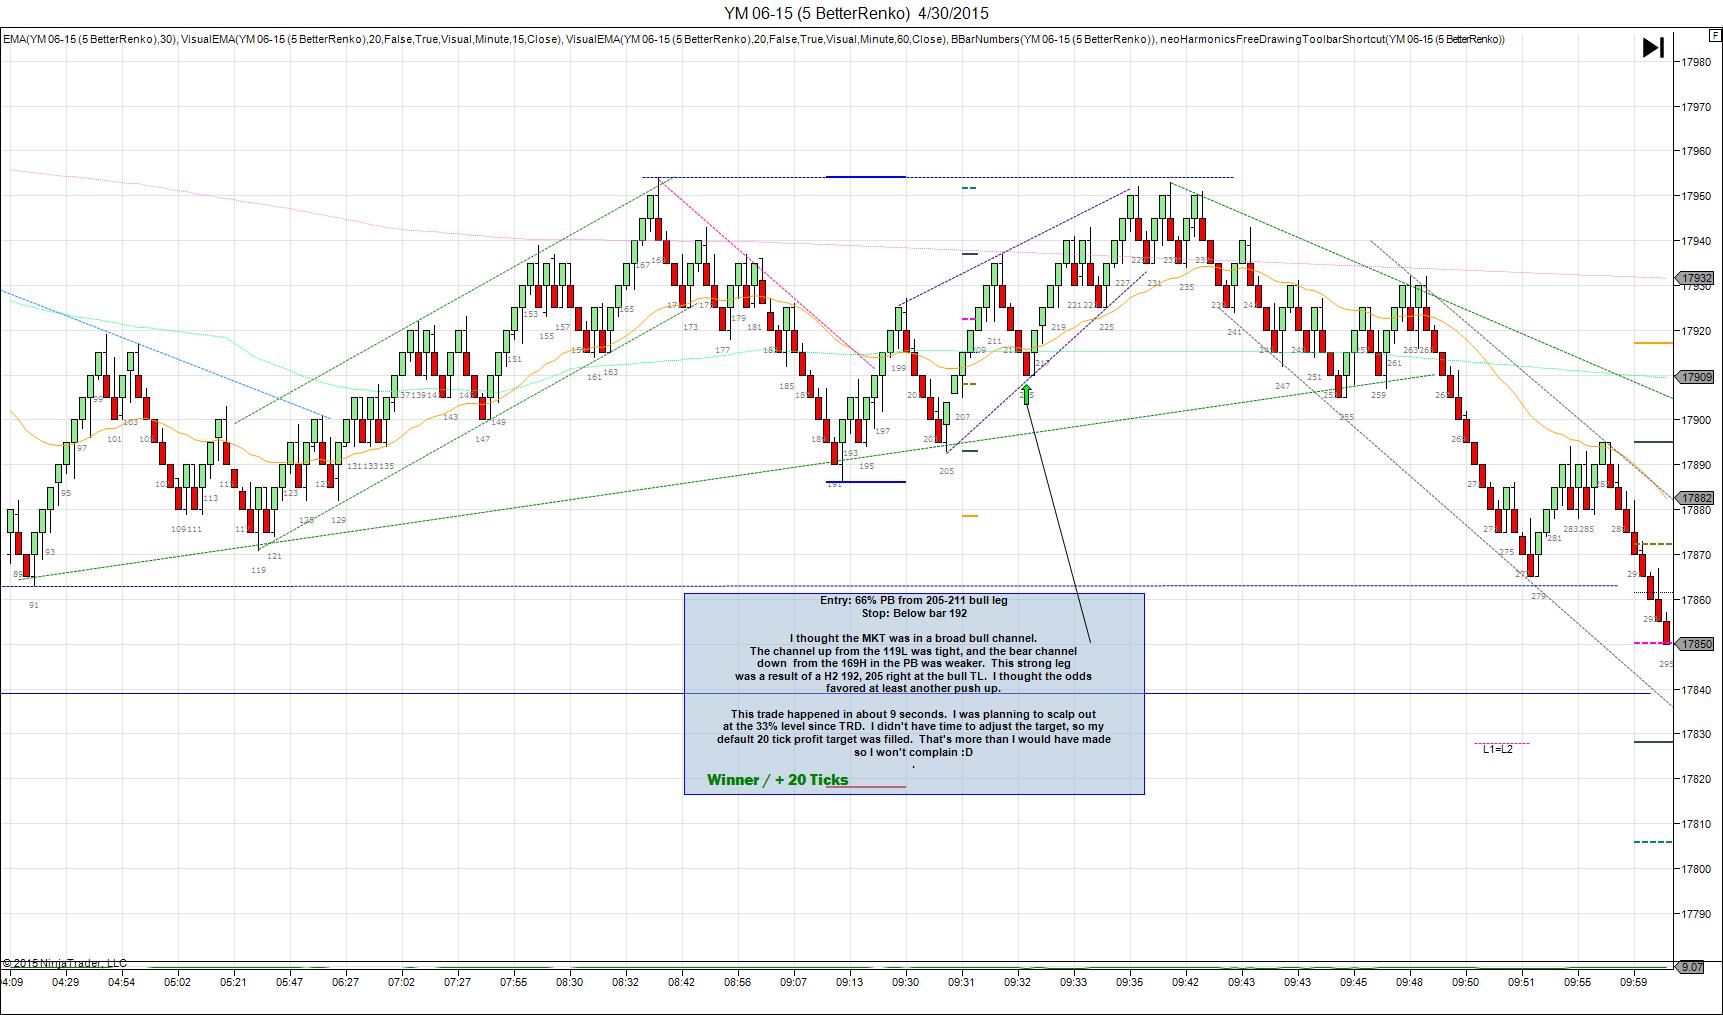The image size is (1723, 1015).
Task: Click the bar number 279 label
Action: point(1538,596)
